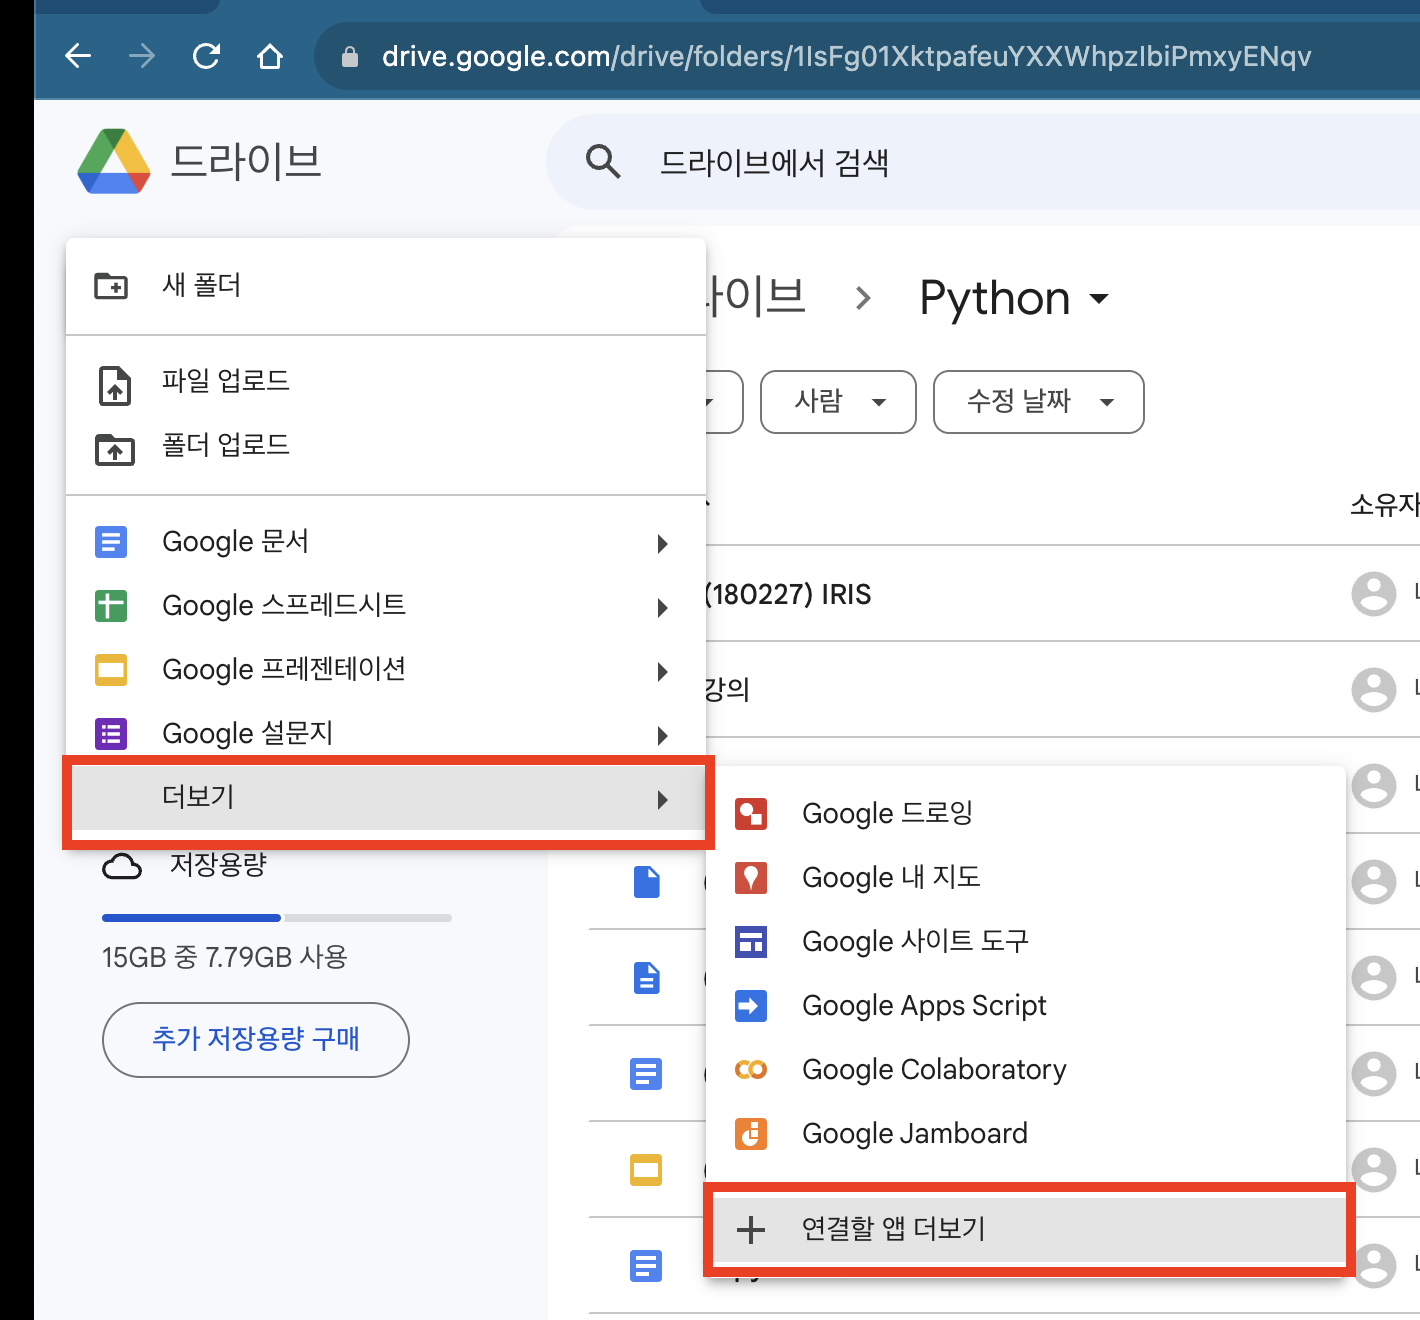Select Google 설문지 menu item
The image size is (1420, 1320).
coord(386,734)
